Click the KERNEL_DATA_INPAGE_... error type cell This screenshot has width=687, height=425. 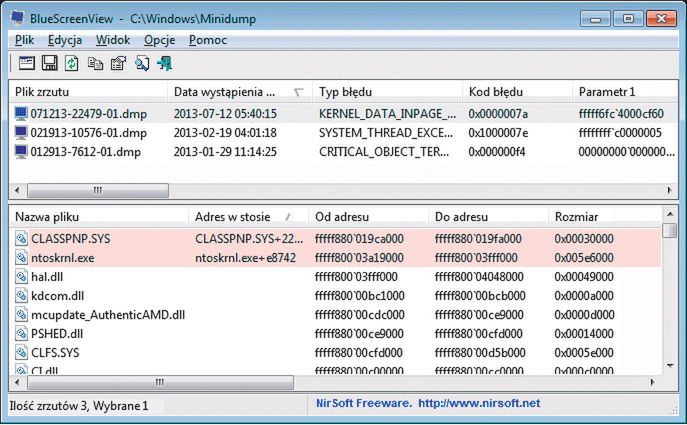pyautogui.click(x=387, y=114)
